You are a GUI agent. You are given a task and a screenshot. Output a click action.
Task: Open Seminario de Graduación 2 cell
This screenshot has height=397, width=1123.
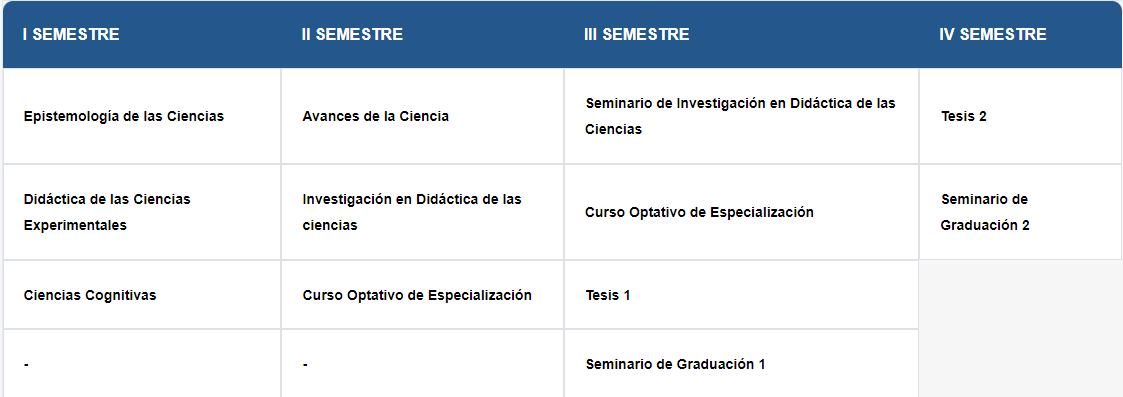[985, 212]
